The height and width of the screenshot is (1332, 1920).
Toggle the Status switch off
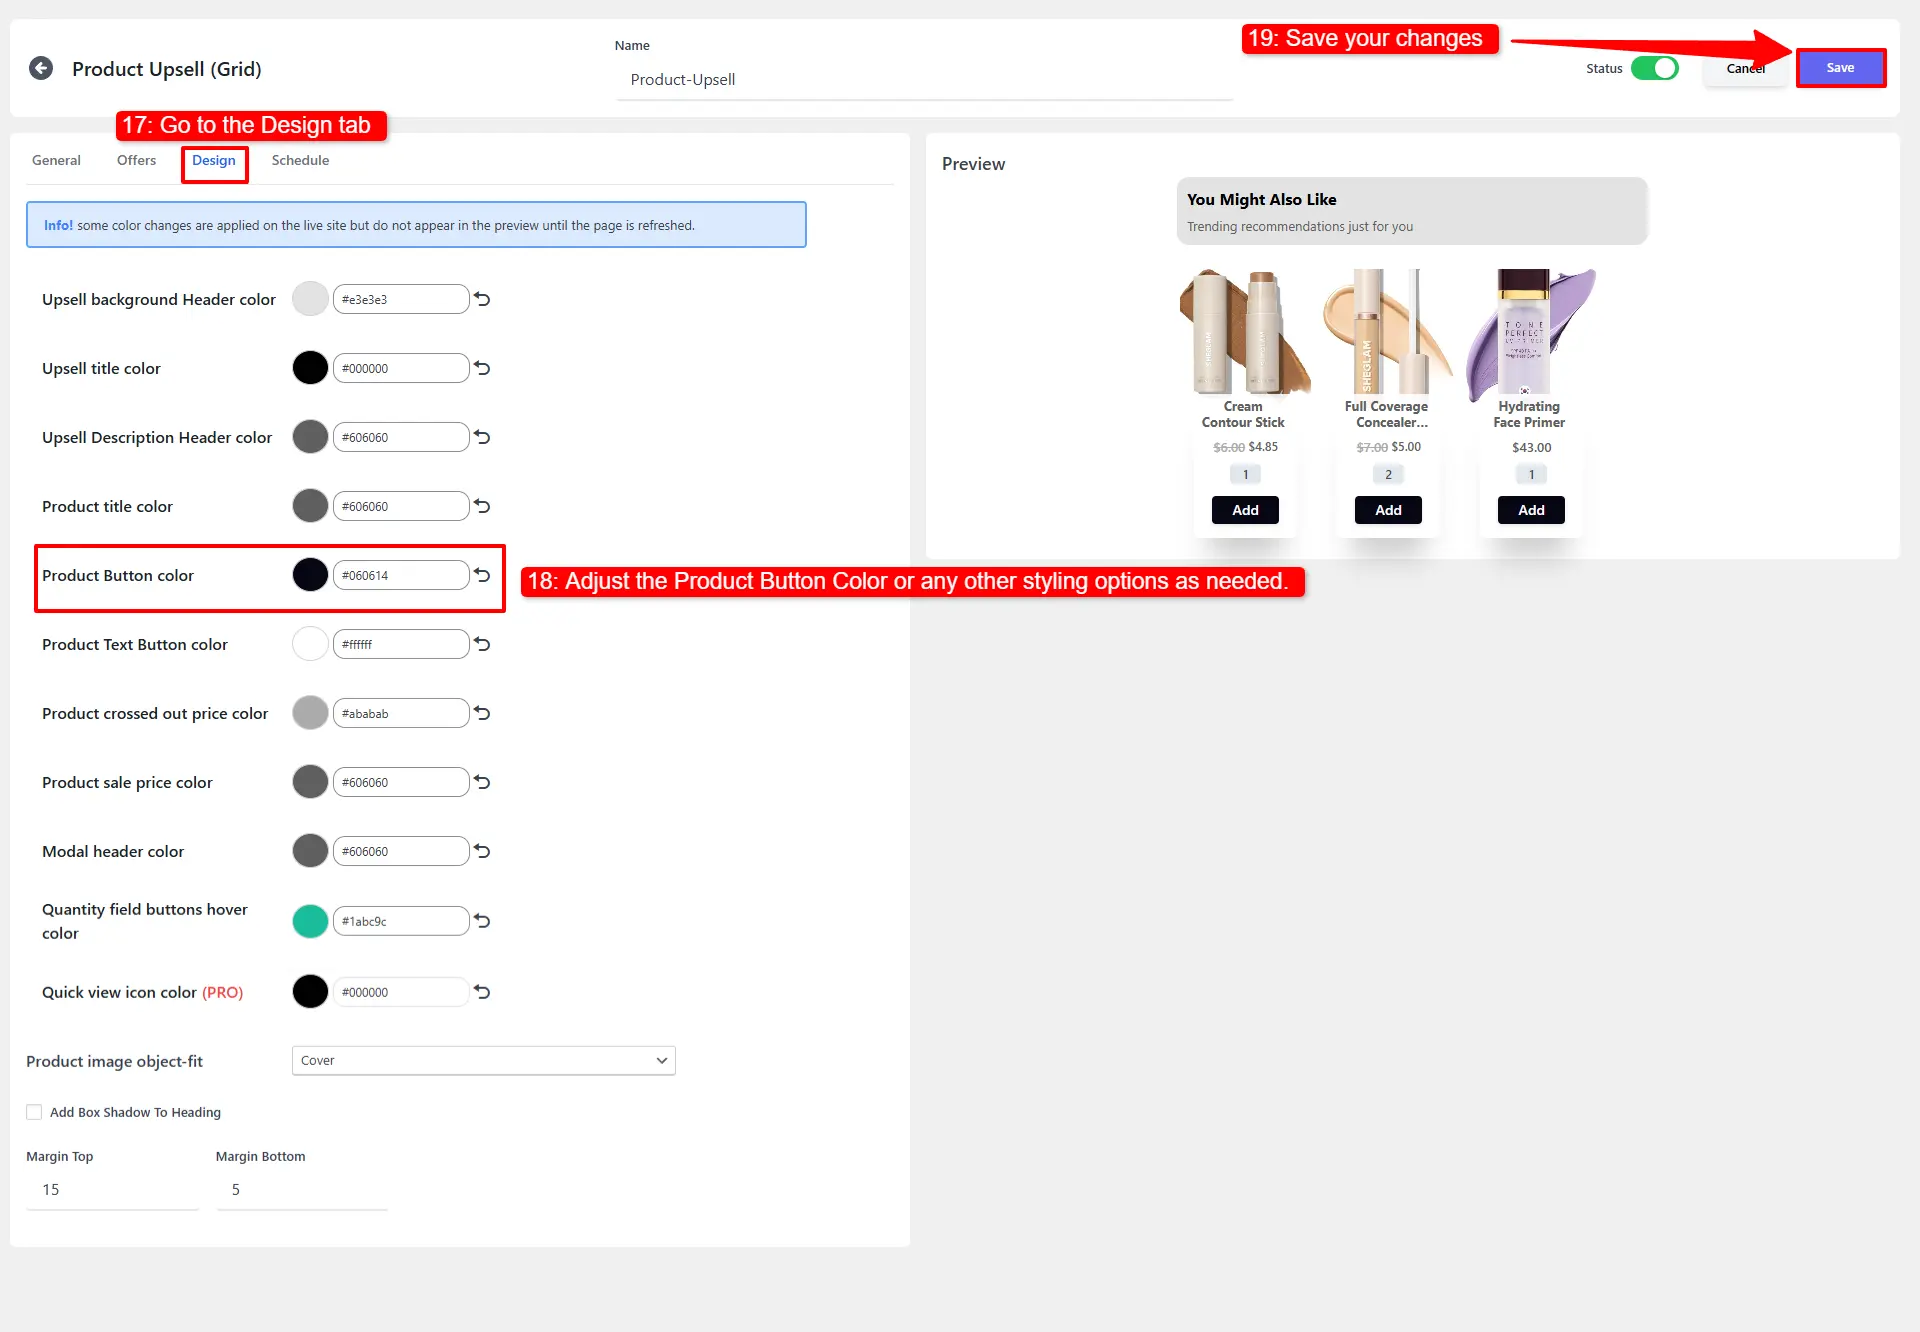1654,68
